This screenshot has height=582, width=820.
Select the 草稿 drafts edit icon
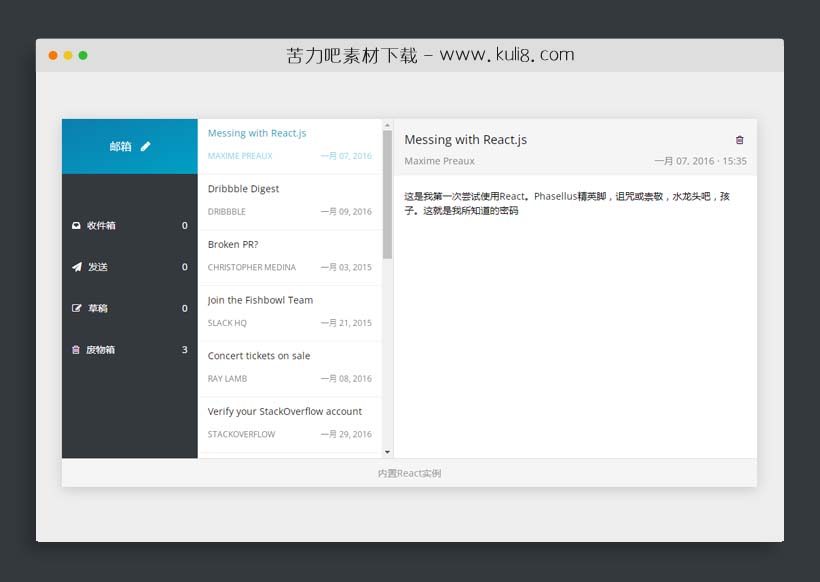point(77,308)
